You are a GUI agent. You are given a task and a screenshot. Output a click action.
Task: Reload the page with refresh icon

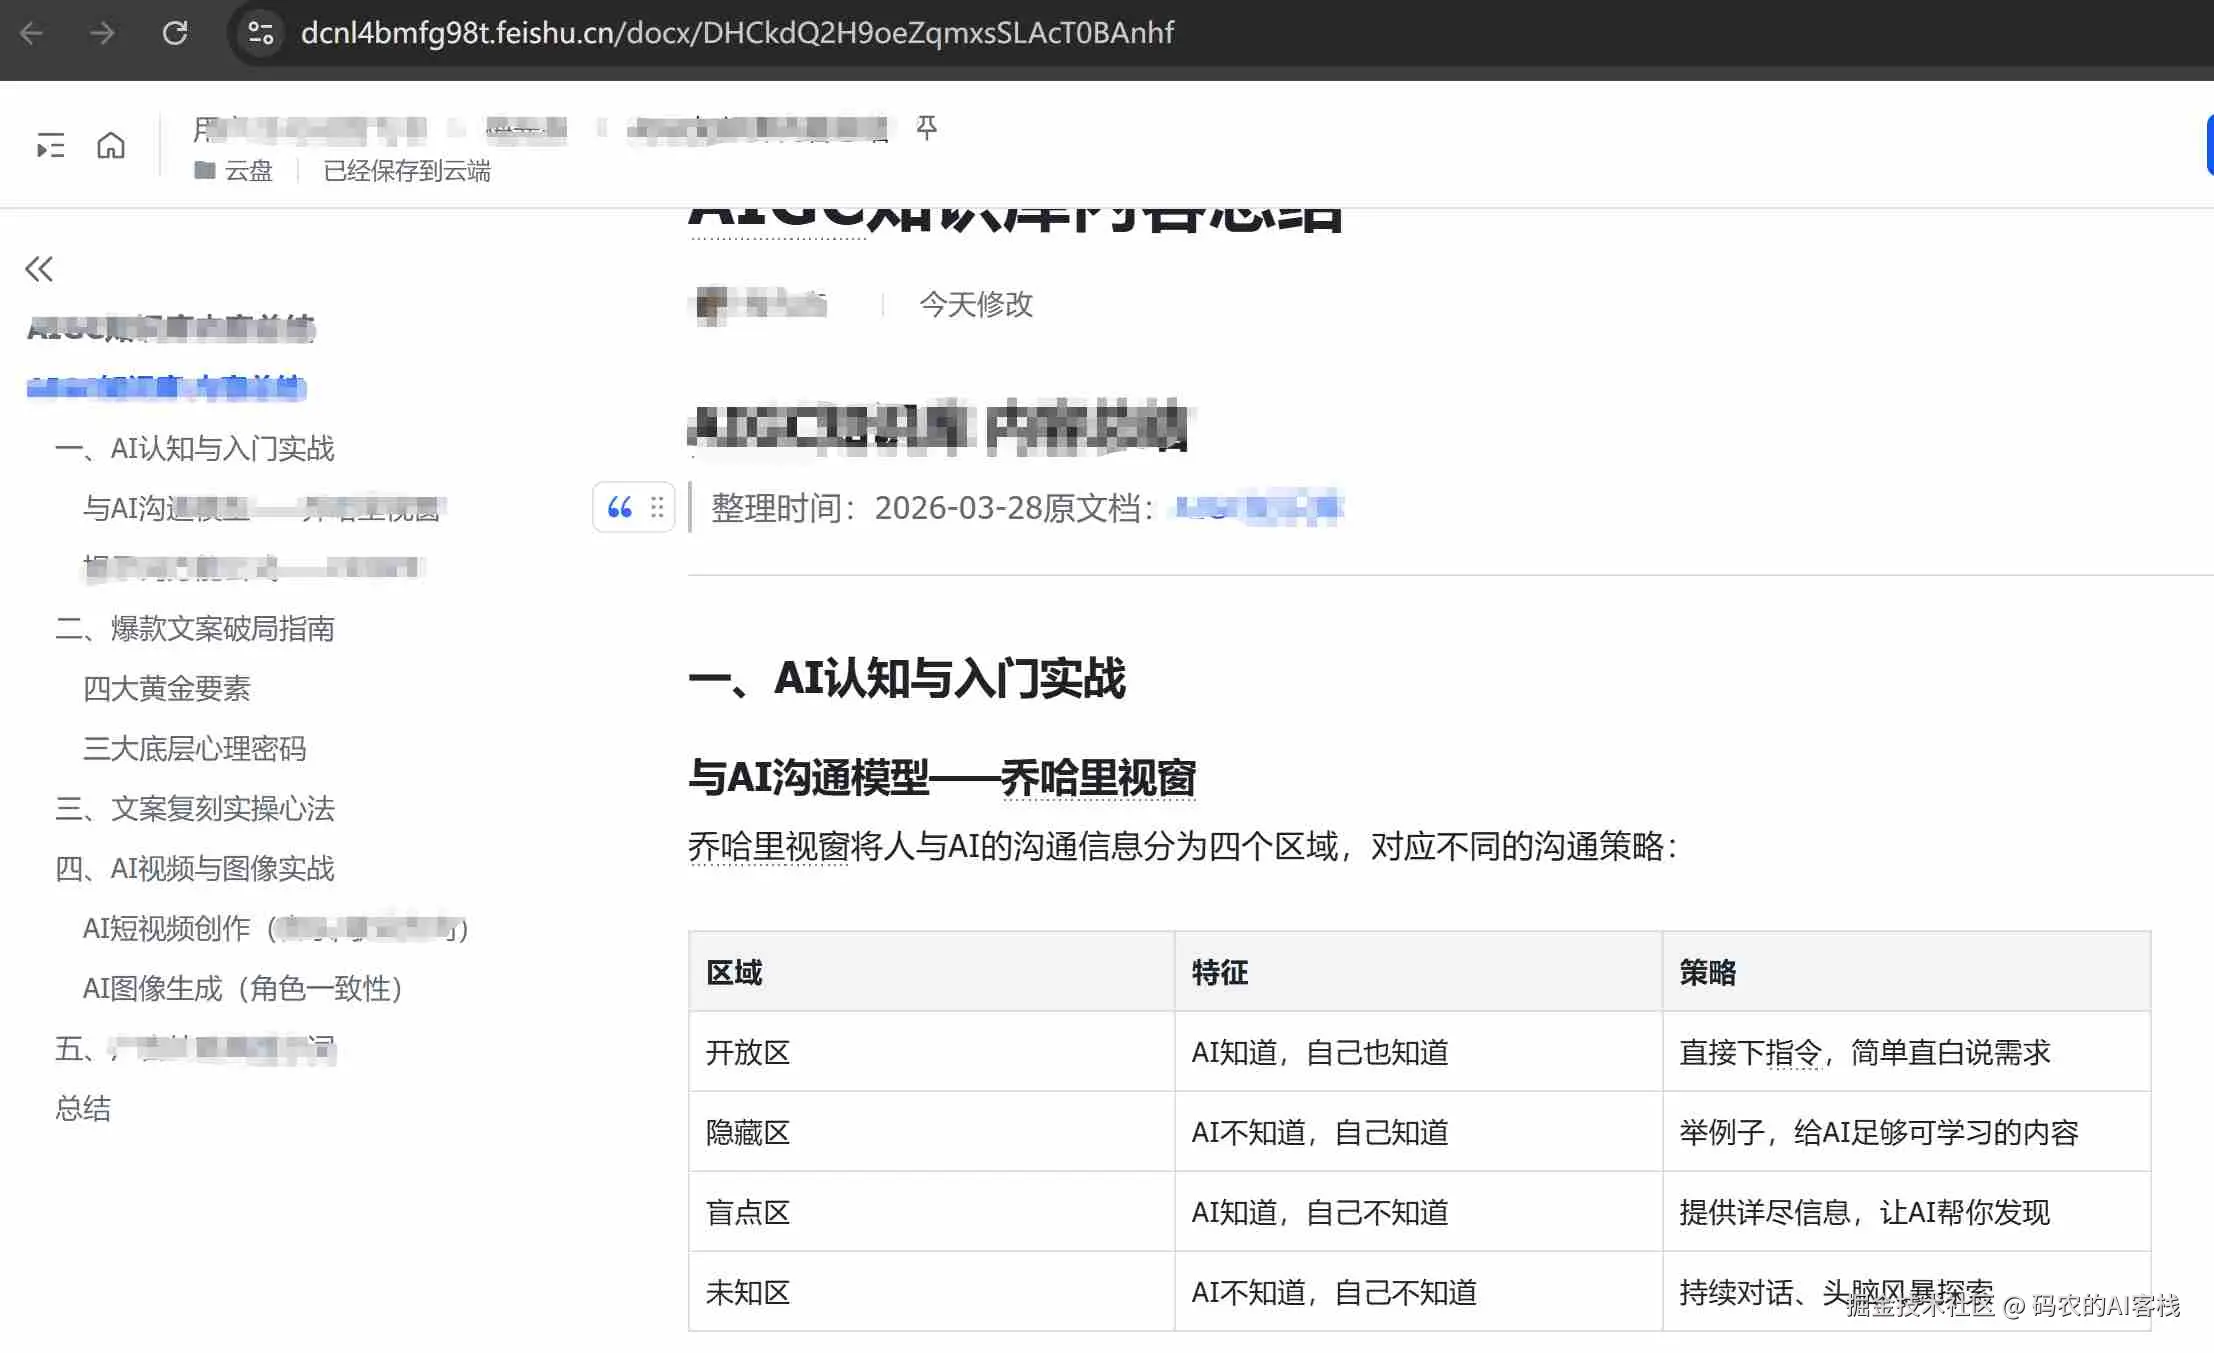coord(175,33)
